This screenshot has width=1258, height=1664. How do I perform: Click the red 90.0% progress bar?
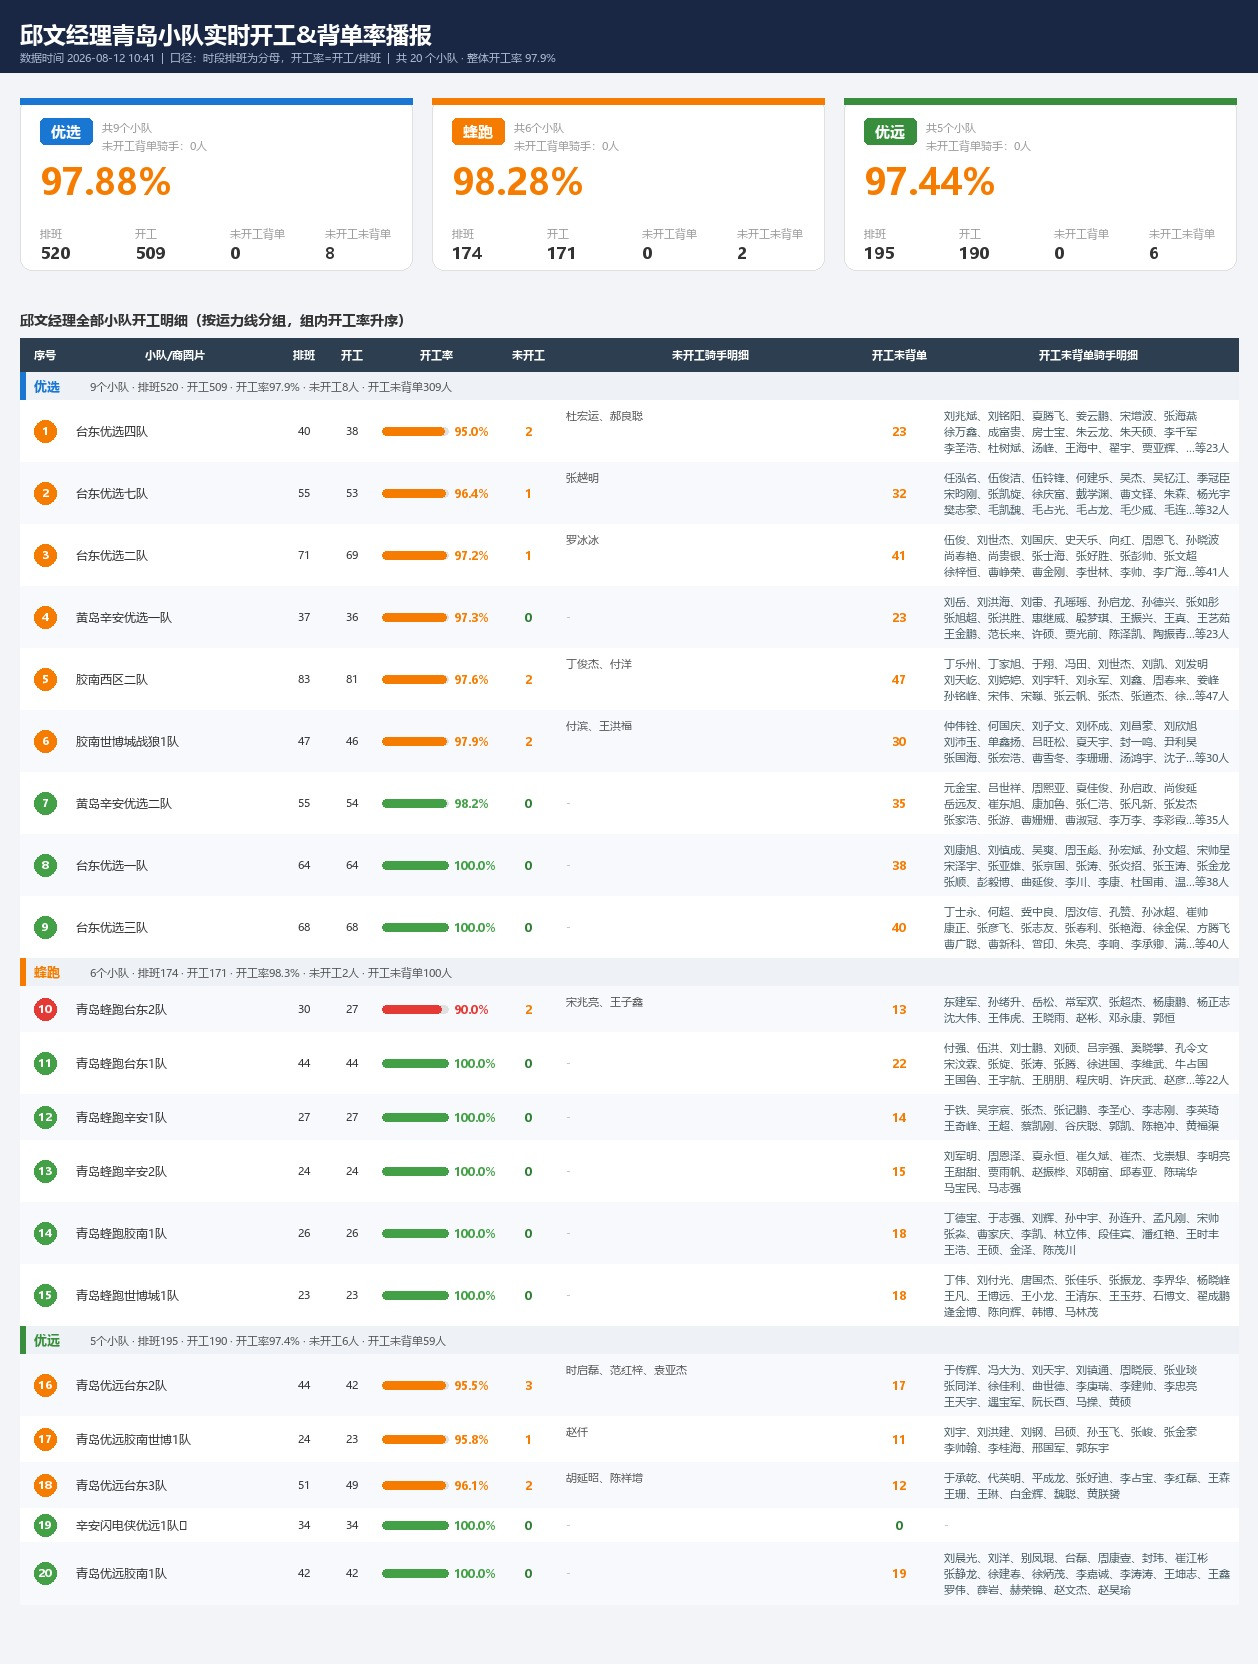[x=415, y=1010]
